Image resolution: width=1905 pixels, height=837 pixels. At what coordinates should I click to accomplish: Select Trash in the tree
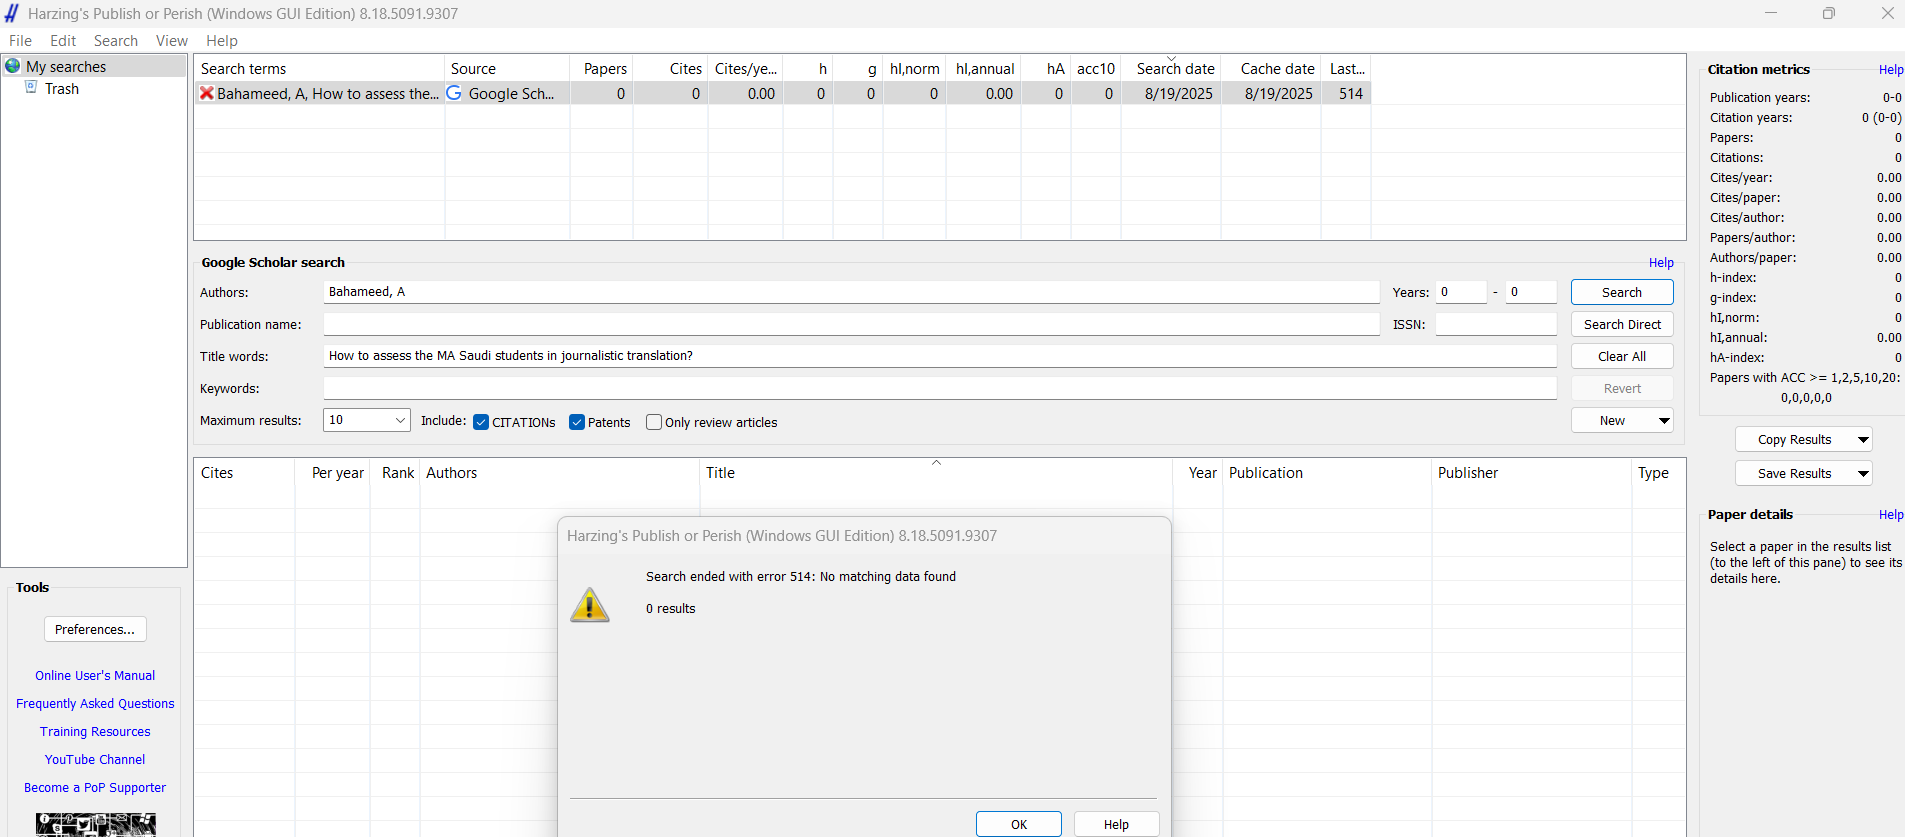(62, 89)
